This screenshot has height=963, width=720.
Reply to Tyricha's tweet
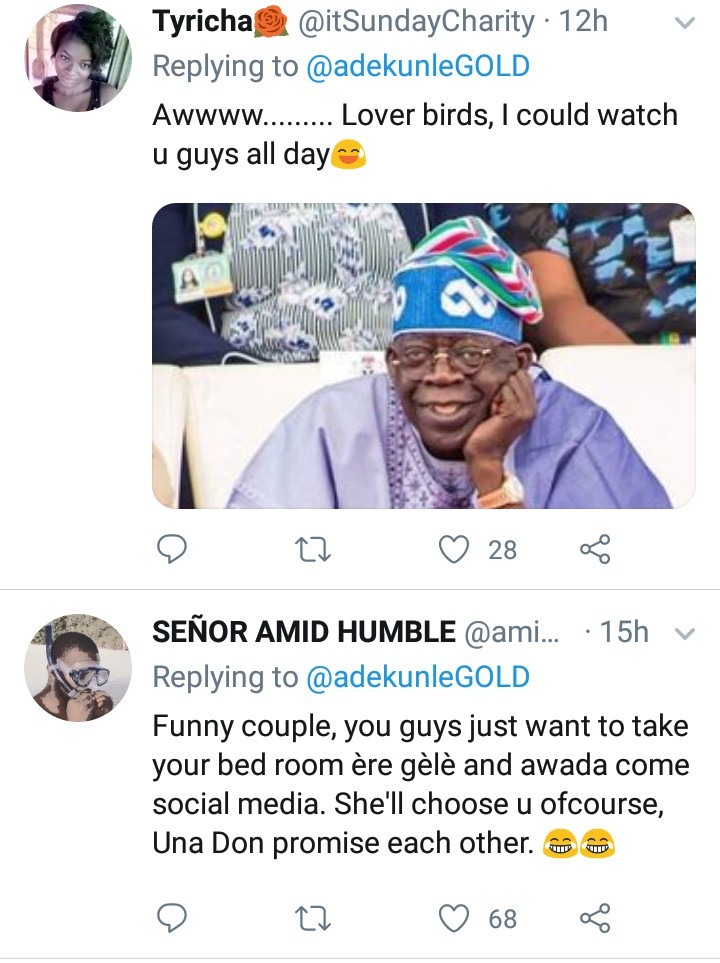[174, 548]
